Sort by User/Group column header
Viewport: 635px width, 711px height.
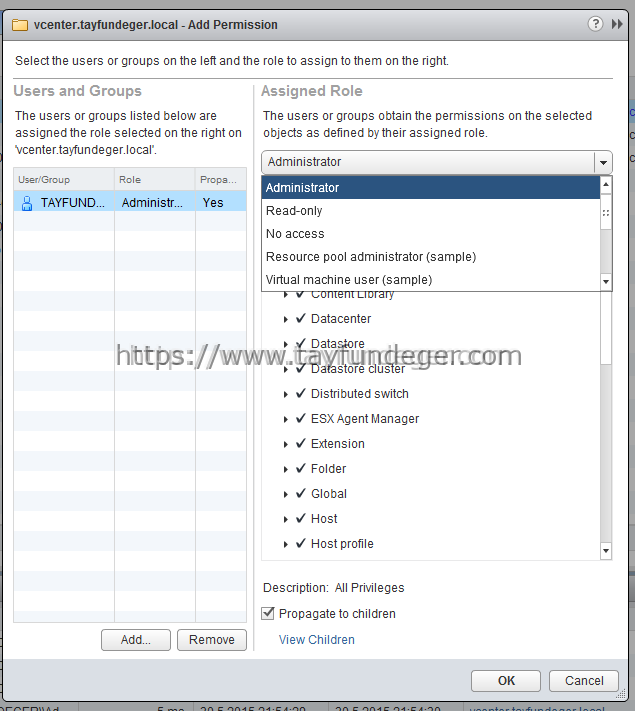click(64, 180)
